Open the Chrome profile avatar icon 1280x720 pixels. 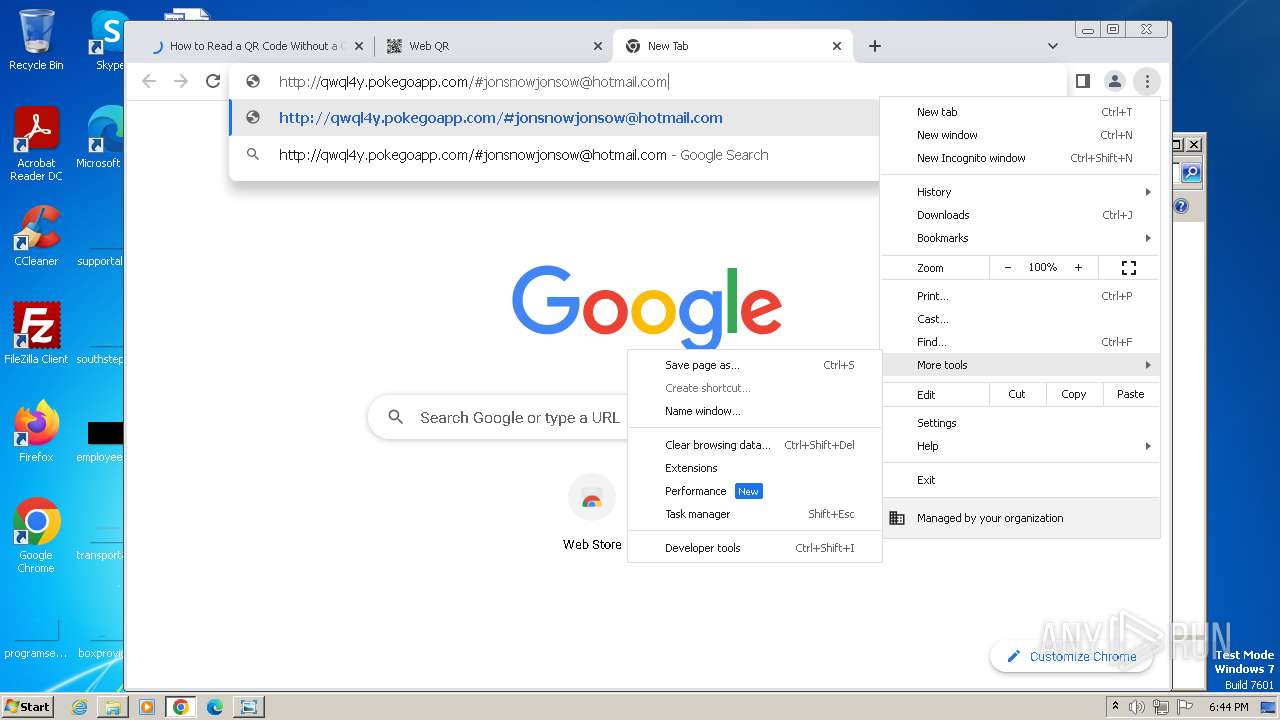click(1114, 81)
